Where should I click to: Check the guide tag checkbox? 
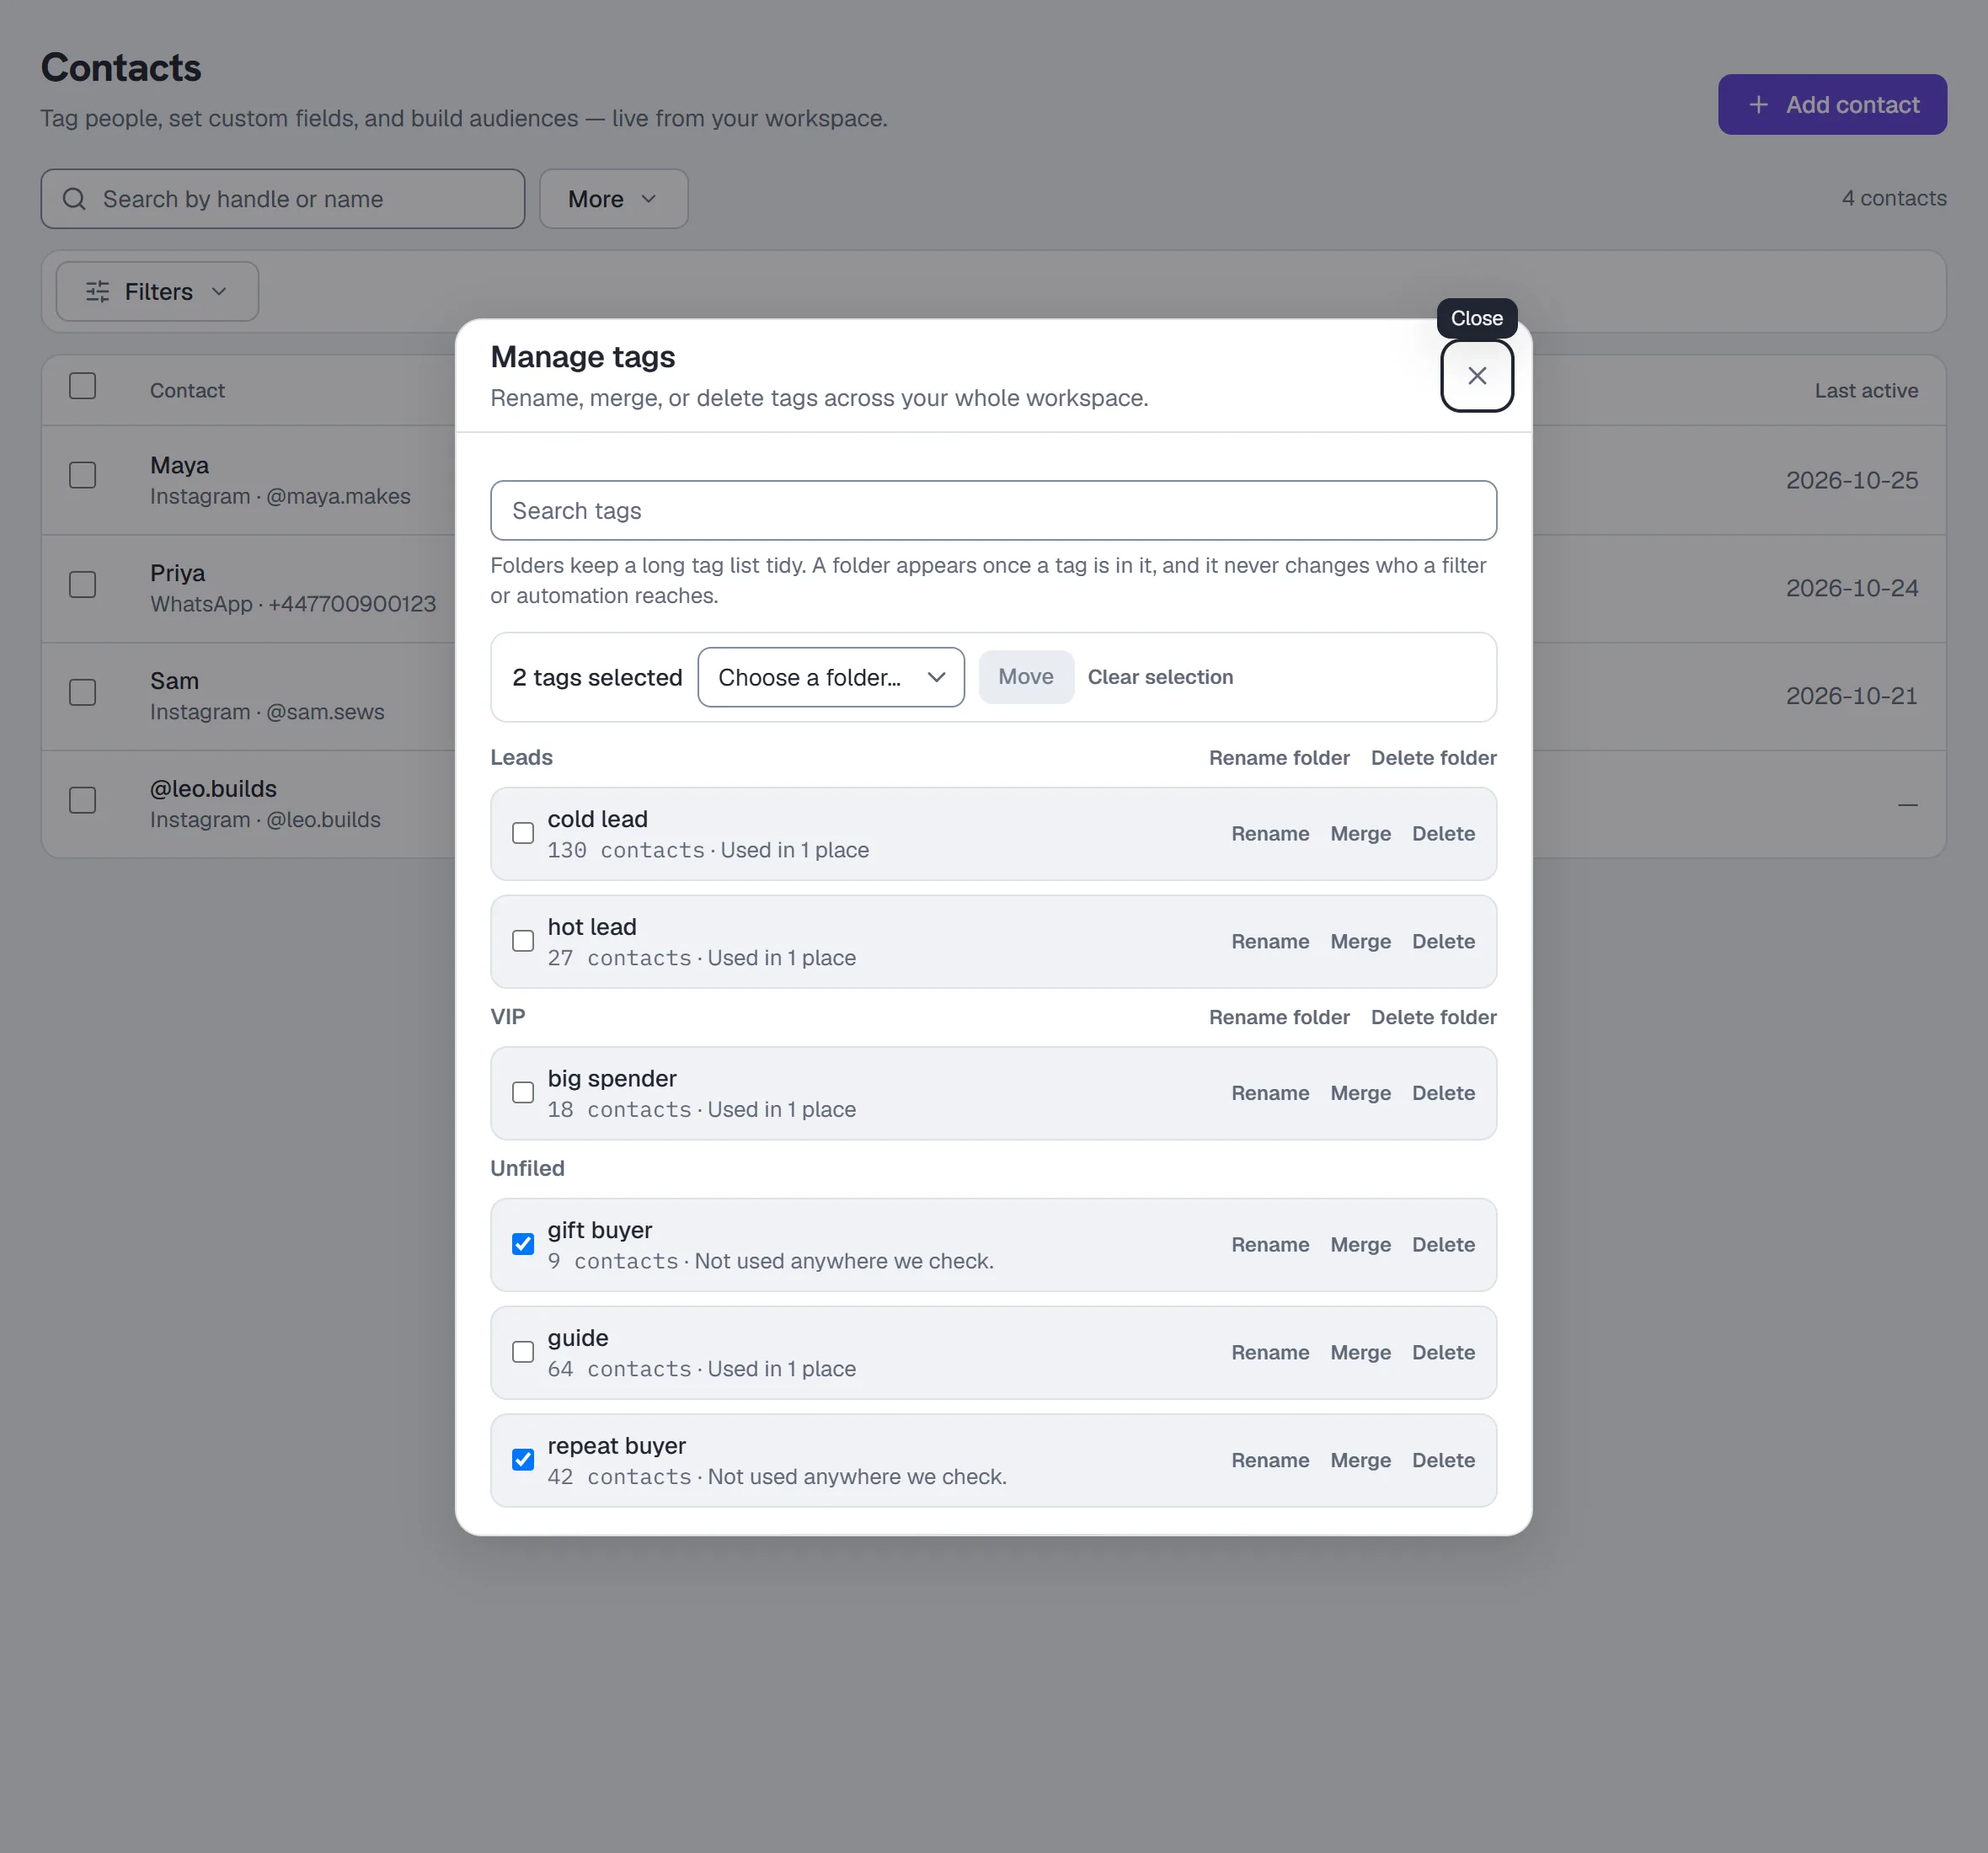[x=523, y=1352]
